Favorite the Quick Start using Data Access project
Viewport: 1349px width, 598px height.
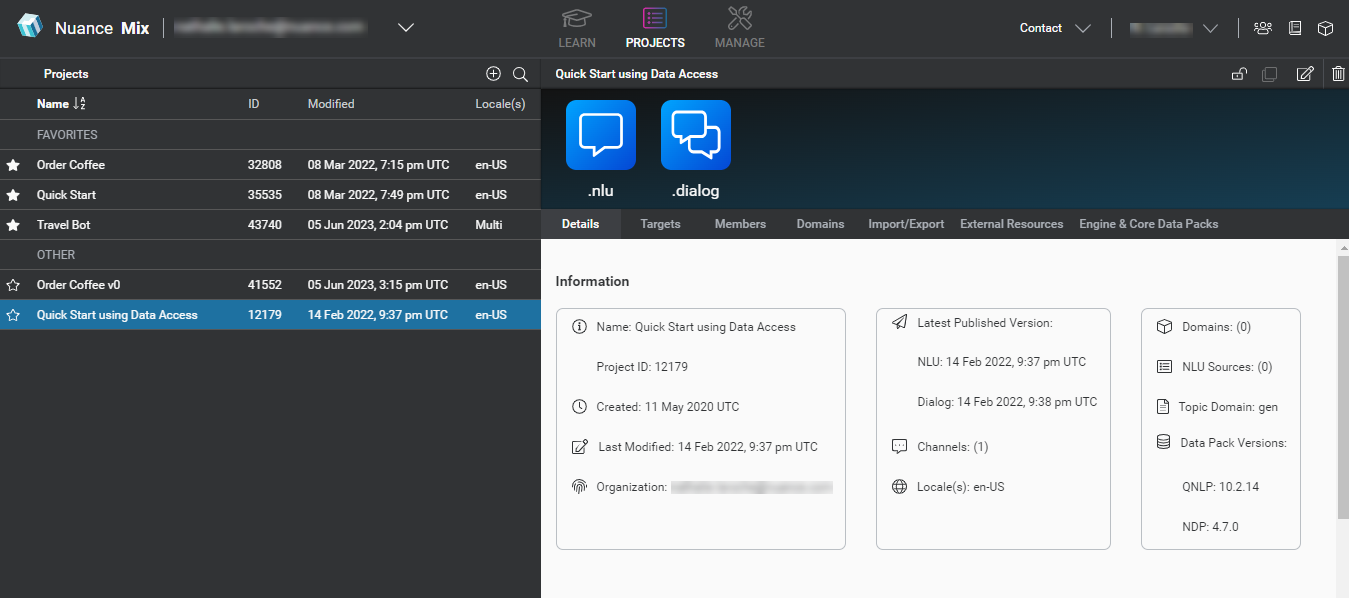[x=13, y=314]
